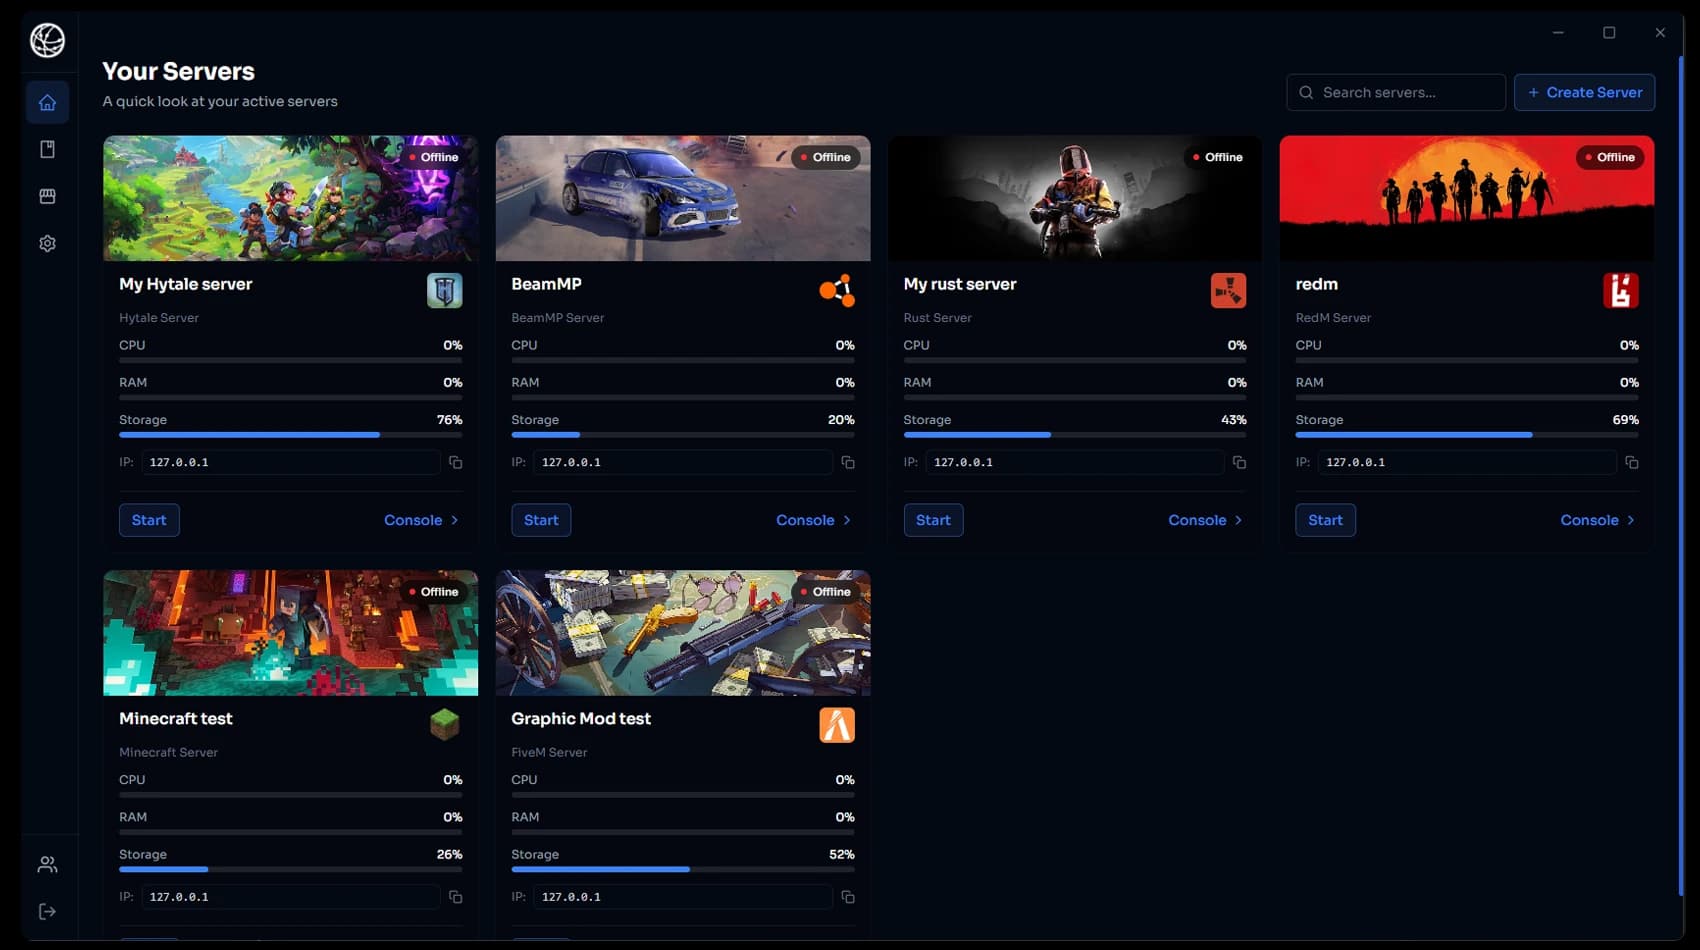Image resolution: width=1700 pixels, height=950 pixels.
Task: Click redm IP address field
Action: click(1467, 462)
